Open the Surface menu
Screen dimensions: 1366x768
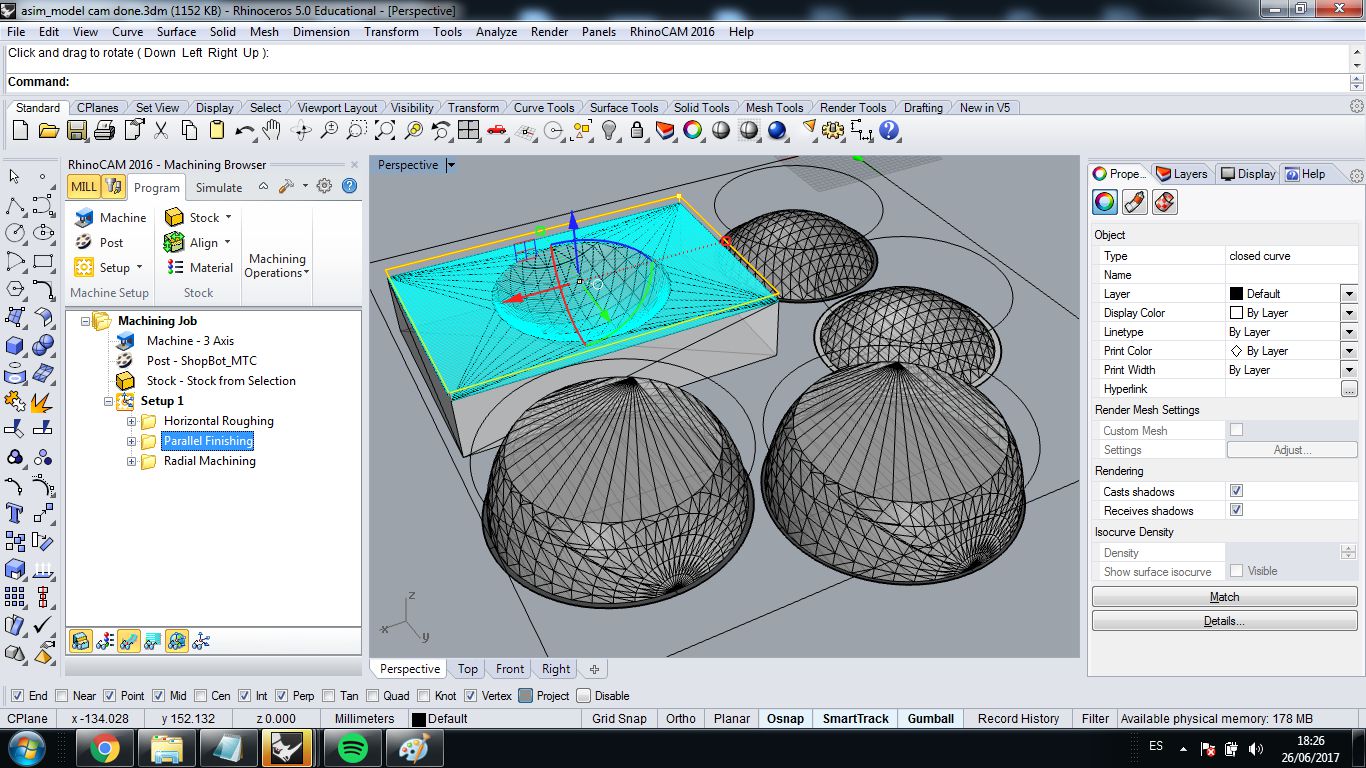click(x=176, y=32)
